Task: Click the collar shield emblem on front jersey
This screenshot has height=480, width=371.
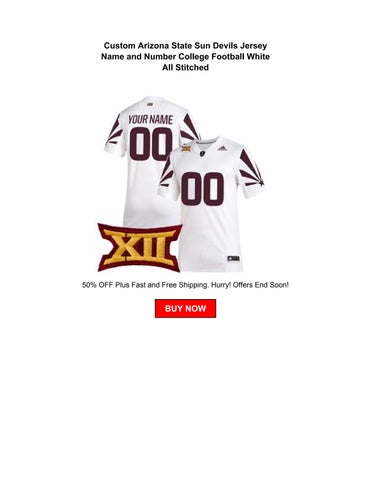Action: pos(202,153)
